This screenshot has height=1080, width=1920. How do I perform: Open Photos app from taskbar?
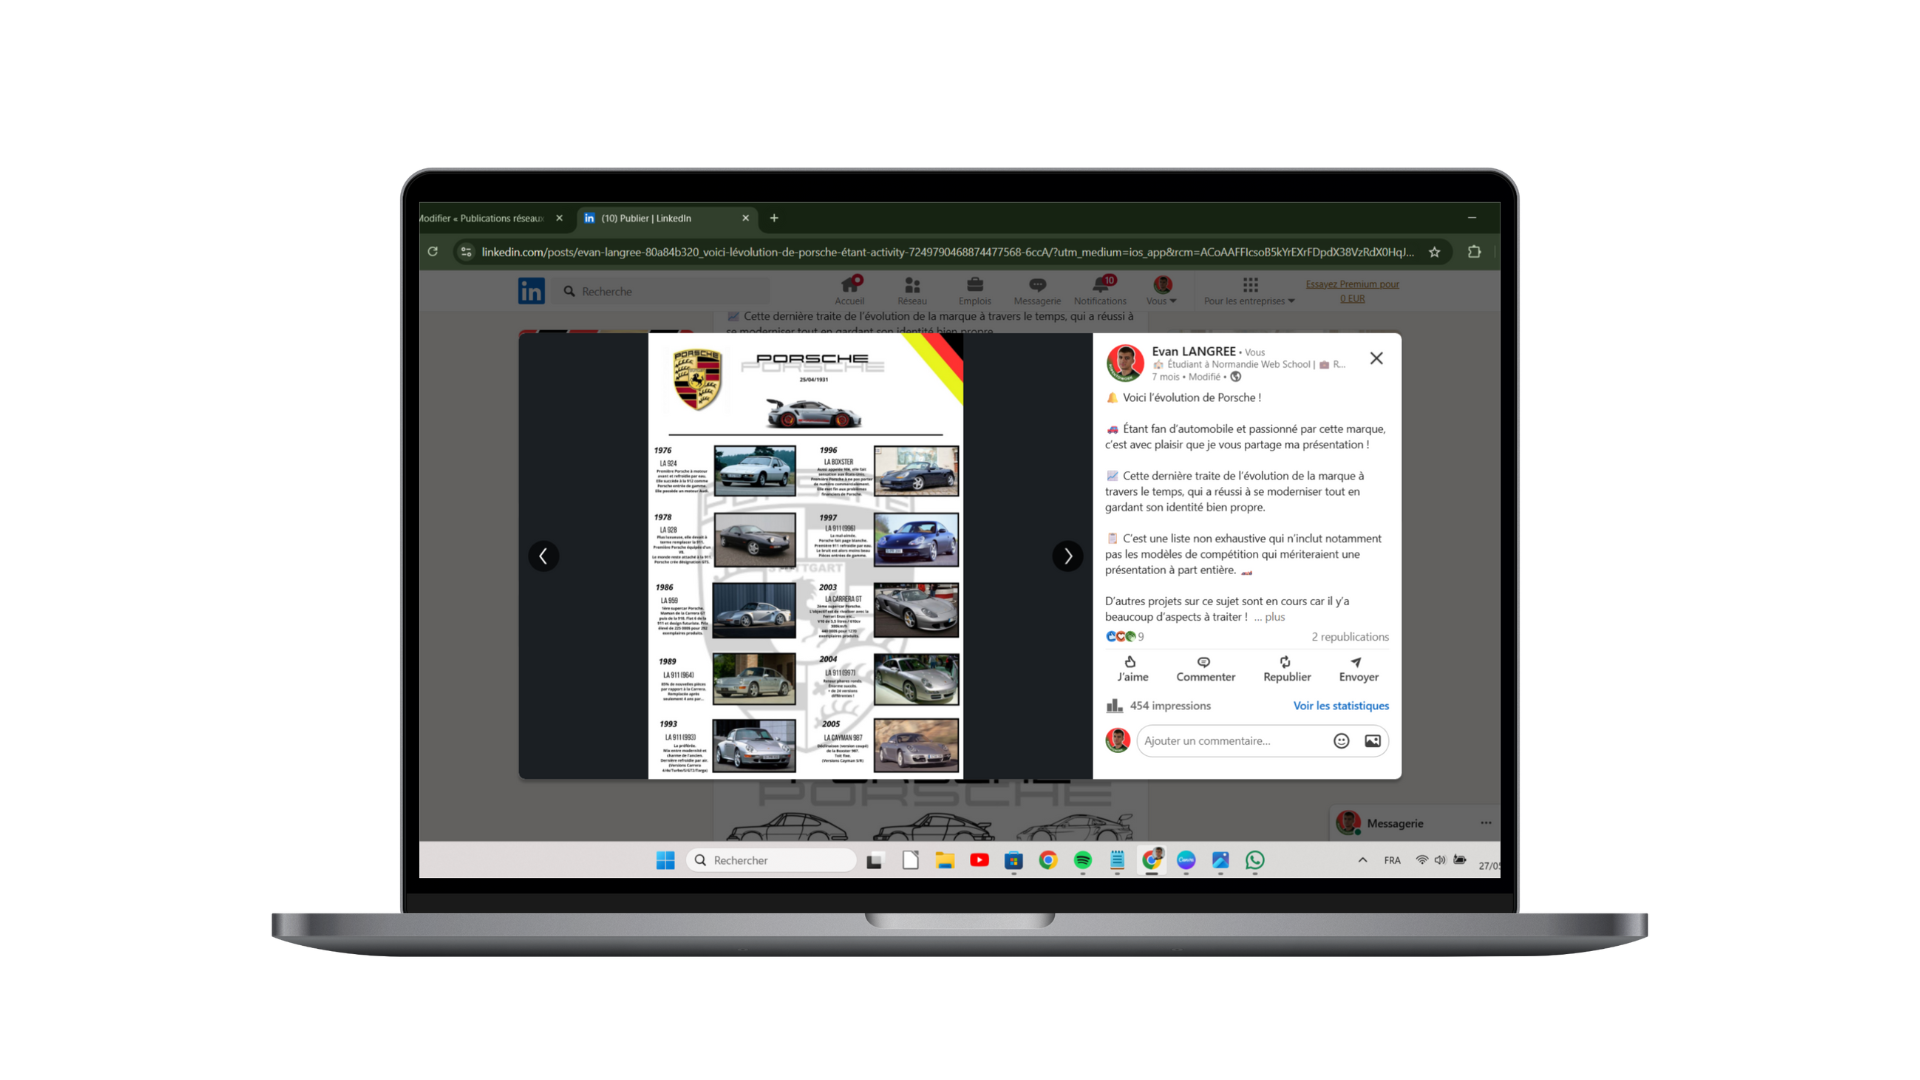[x=1221, y=860]
